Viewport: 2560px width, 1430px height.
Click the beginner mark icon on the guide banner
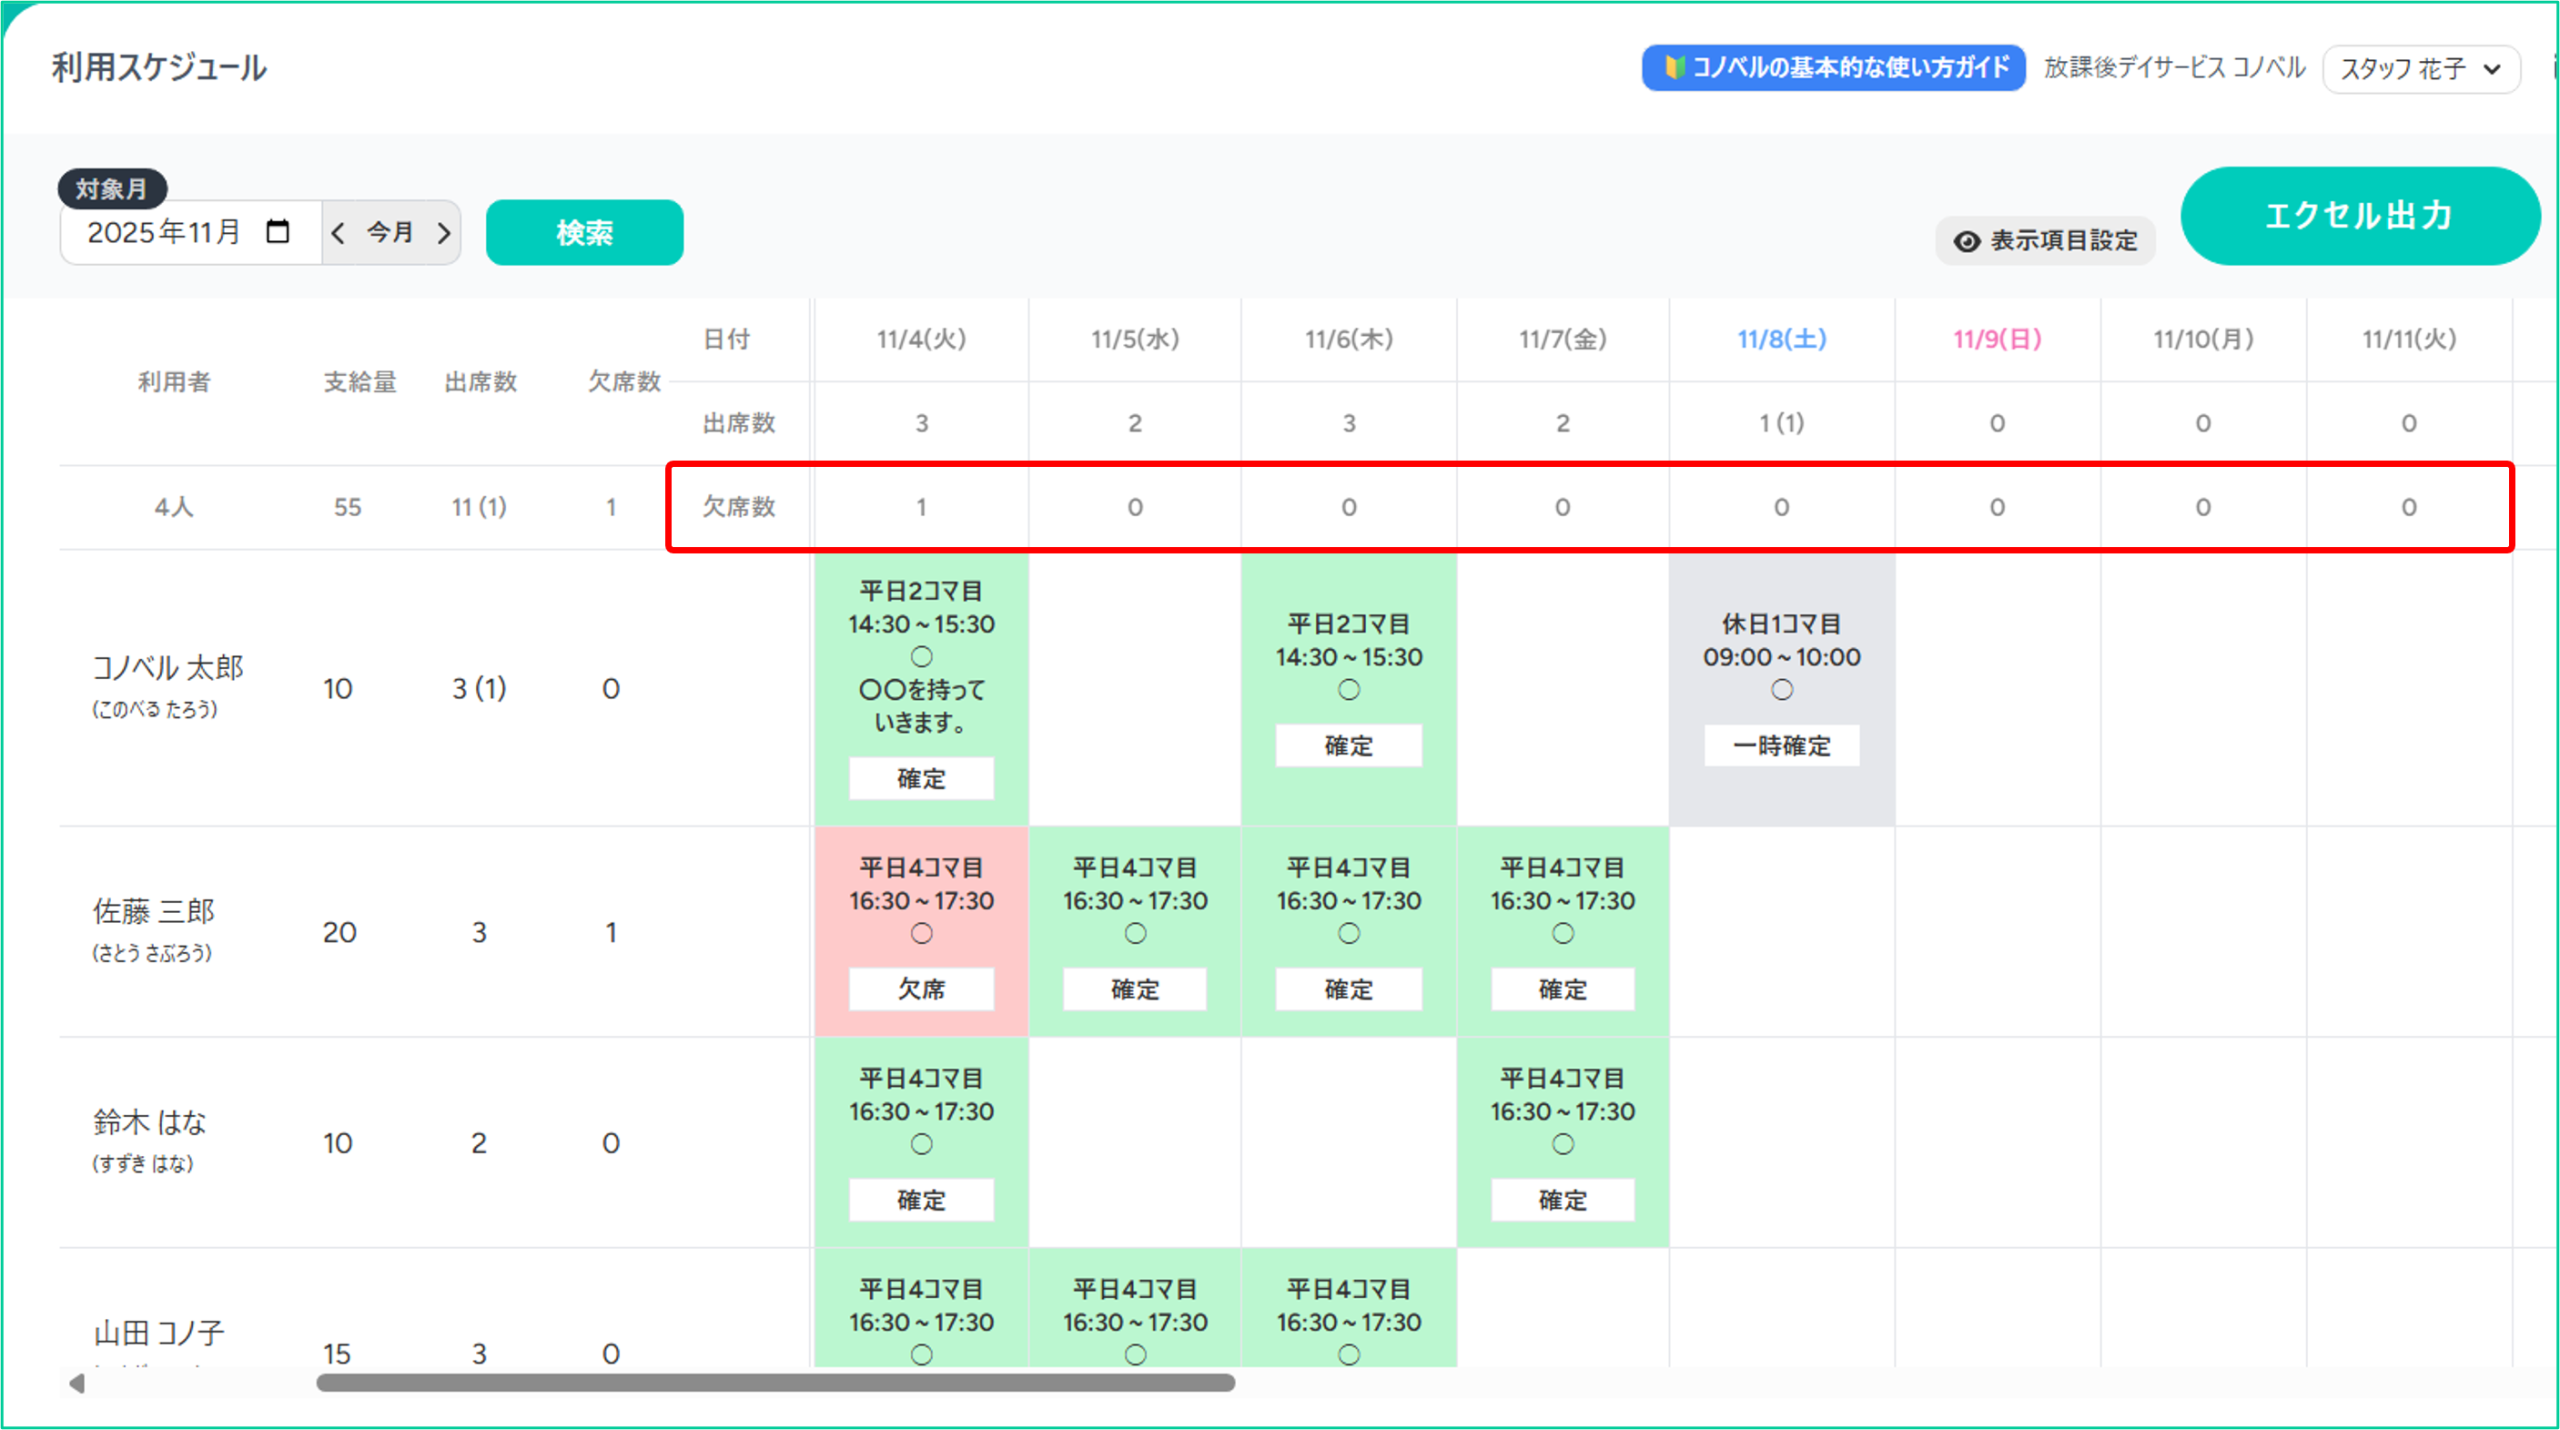pos(1674,68)
